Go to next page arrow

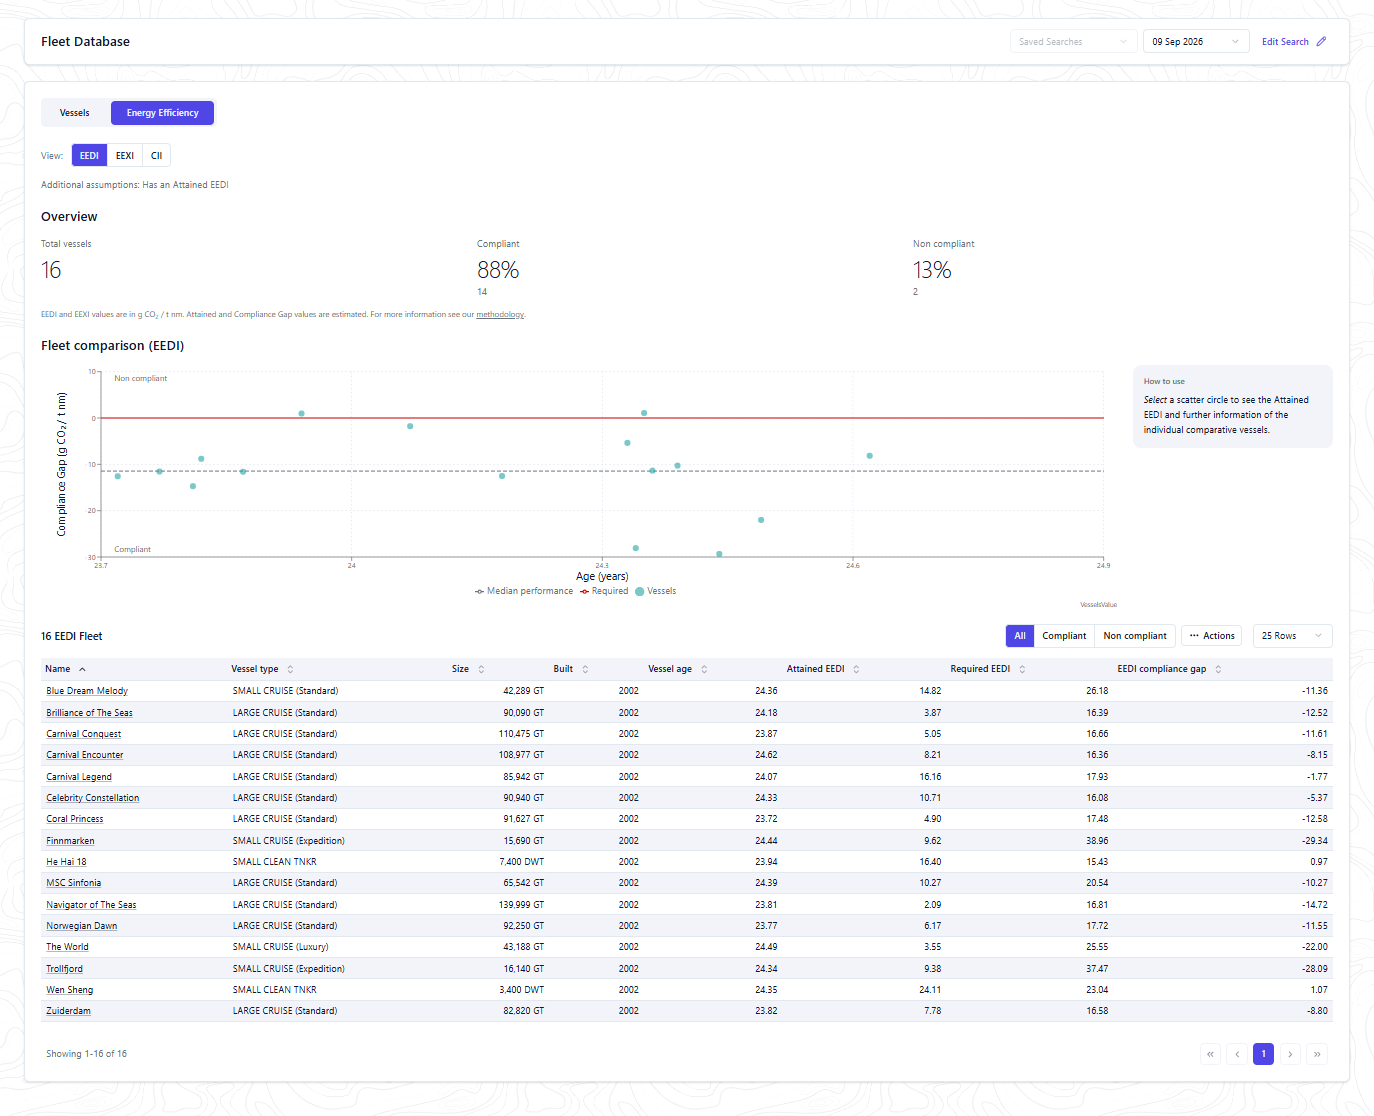click(x=1290, y=1054)
